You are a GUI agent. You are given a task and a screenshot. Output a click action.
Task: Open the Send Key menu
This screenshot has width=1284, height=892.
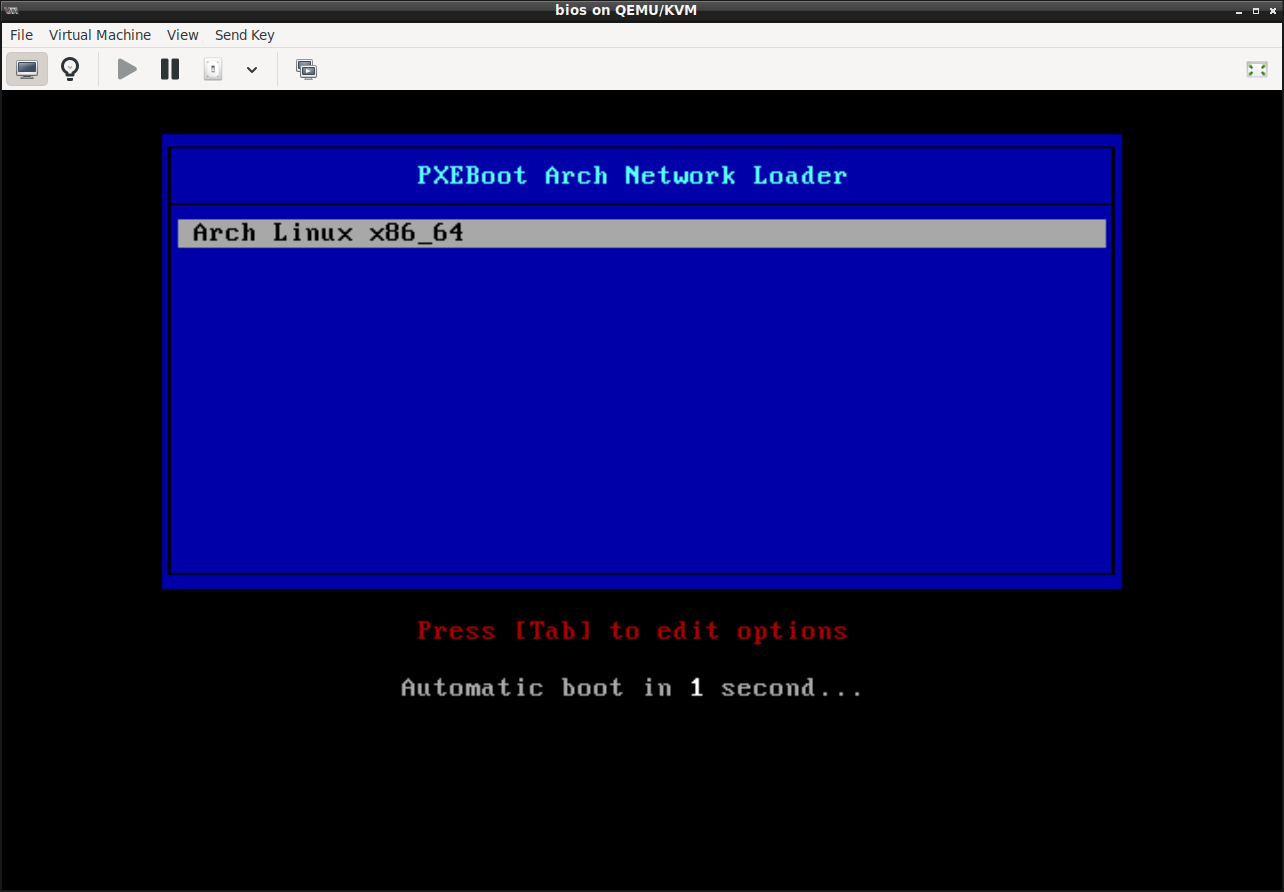click(244, 35)
